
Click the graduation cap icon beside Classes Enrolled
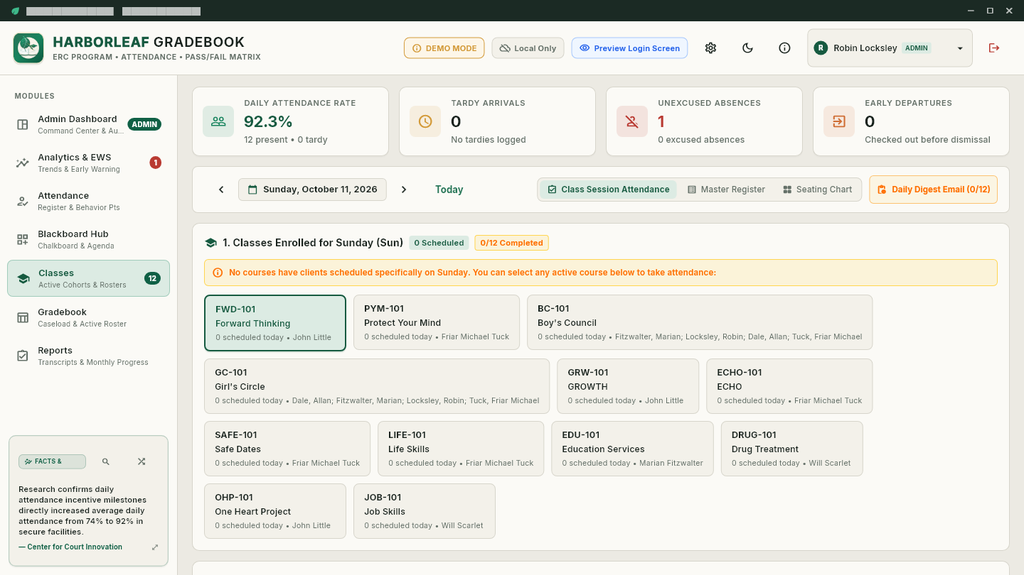pyautogui.click(x=210, y=242)
